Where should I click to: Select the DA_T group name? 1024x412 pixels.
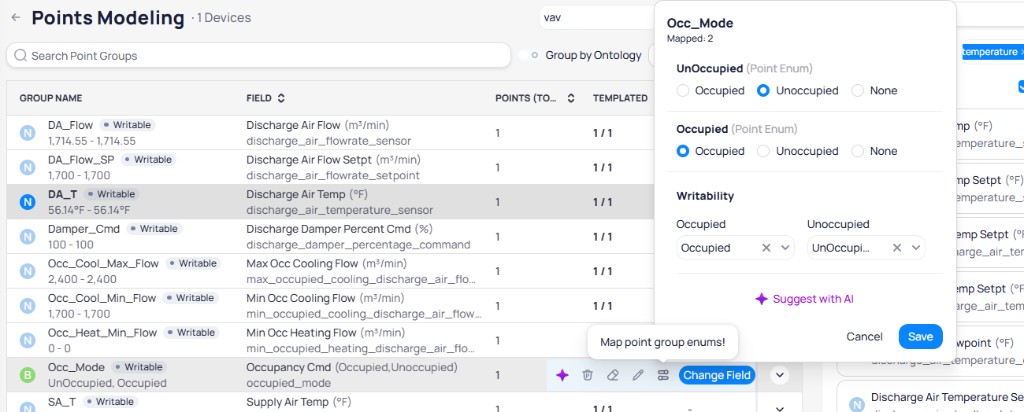point(63,194)
